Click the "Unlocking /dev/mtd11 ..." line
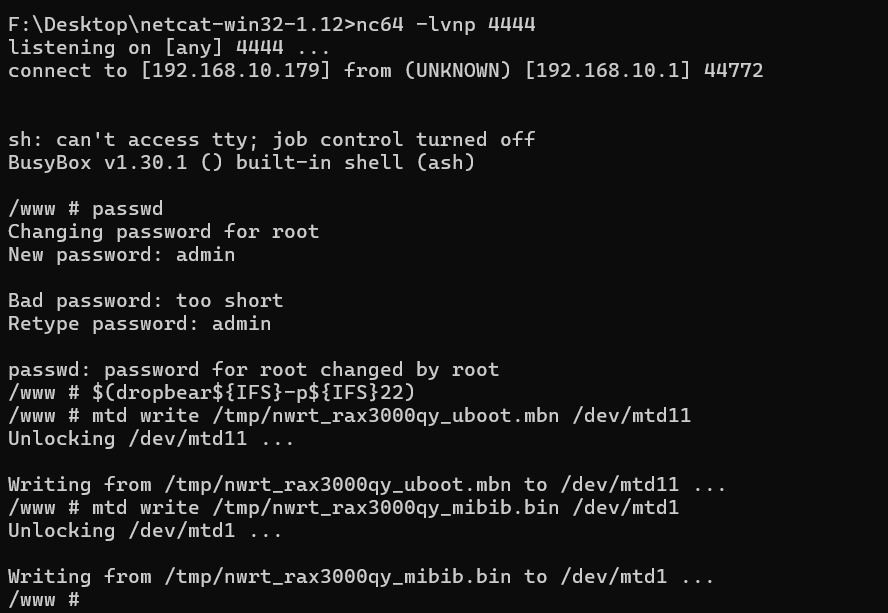Screen dimensions: 888x613 pyautogui.click(x=150, y=438)
